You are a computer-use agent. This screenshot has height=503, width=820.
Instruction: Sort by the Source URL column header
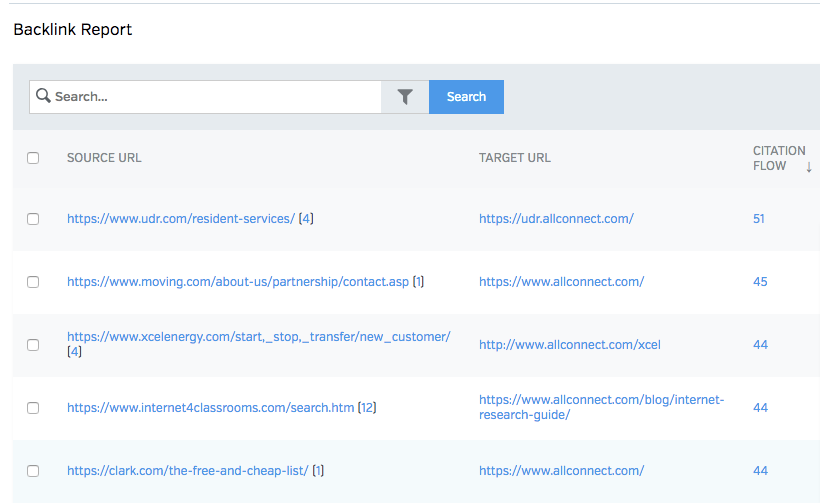click(104, 158)
